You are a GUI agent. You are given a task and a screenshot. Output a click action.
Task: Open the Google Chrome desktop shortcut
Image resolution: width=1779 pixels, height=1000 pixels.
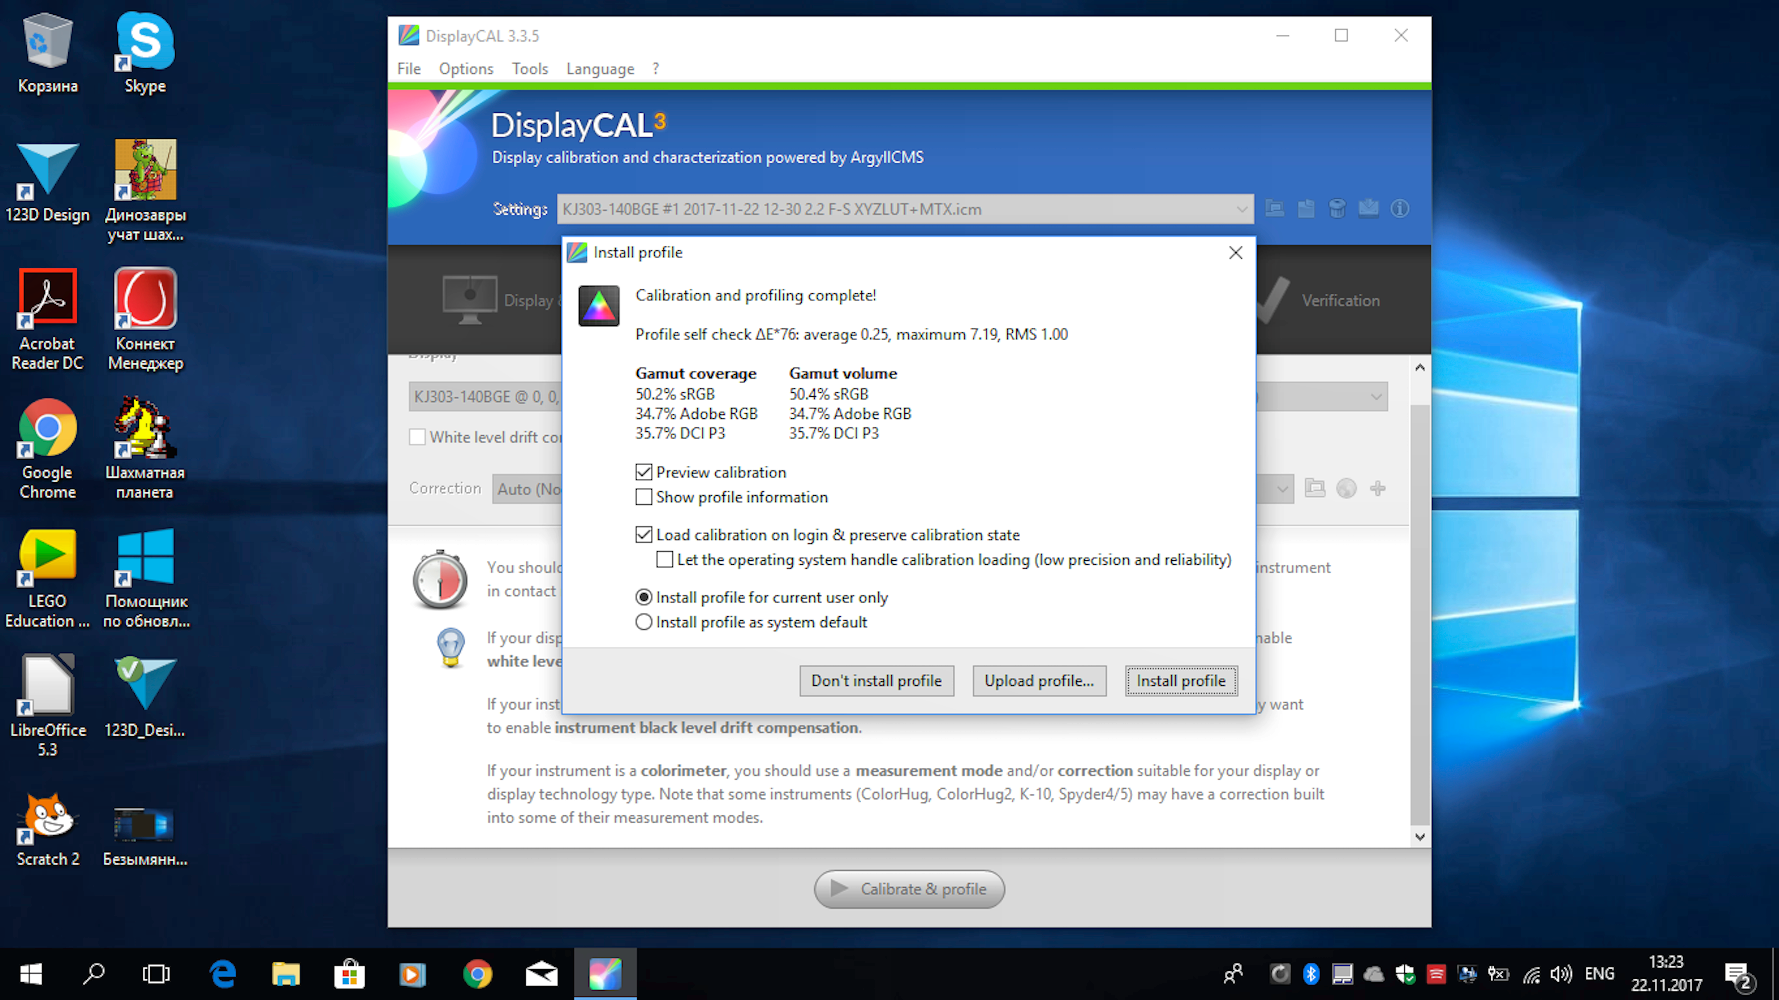(x=47, y=449)
